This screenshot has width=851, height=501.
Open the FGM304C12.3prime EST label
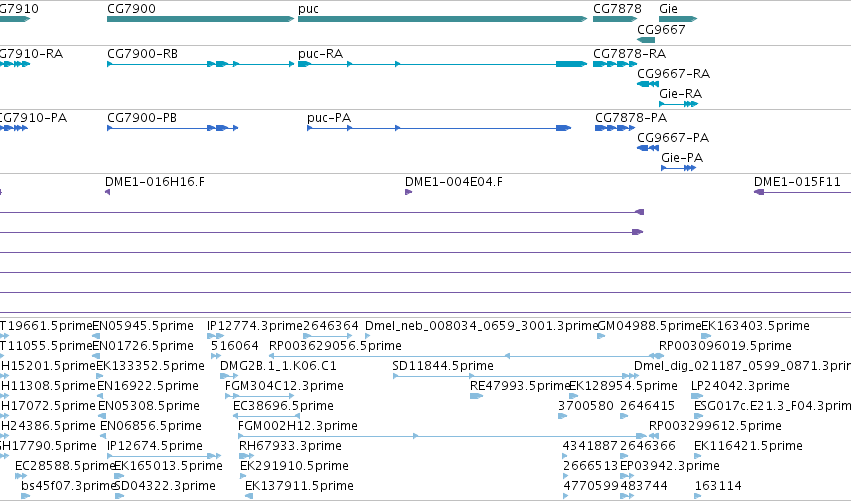click(284, 386)
